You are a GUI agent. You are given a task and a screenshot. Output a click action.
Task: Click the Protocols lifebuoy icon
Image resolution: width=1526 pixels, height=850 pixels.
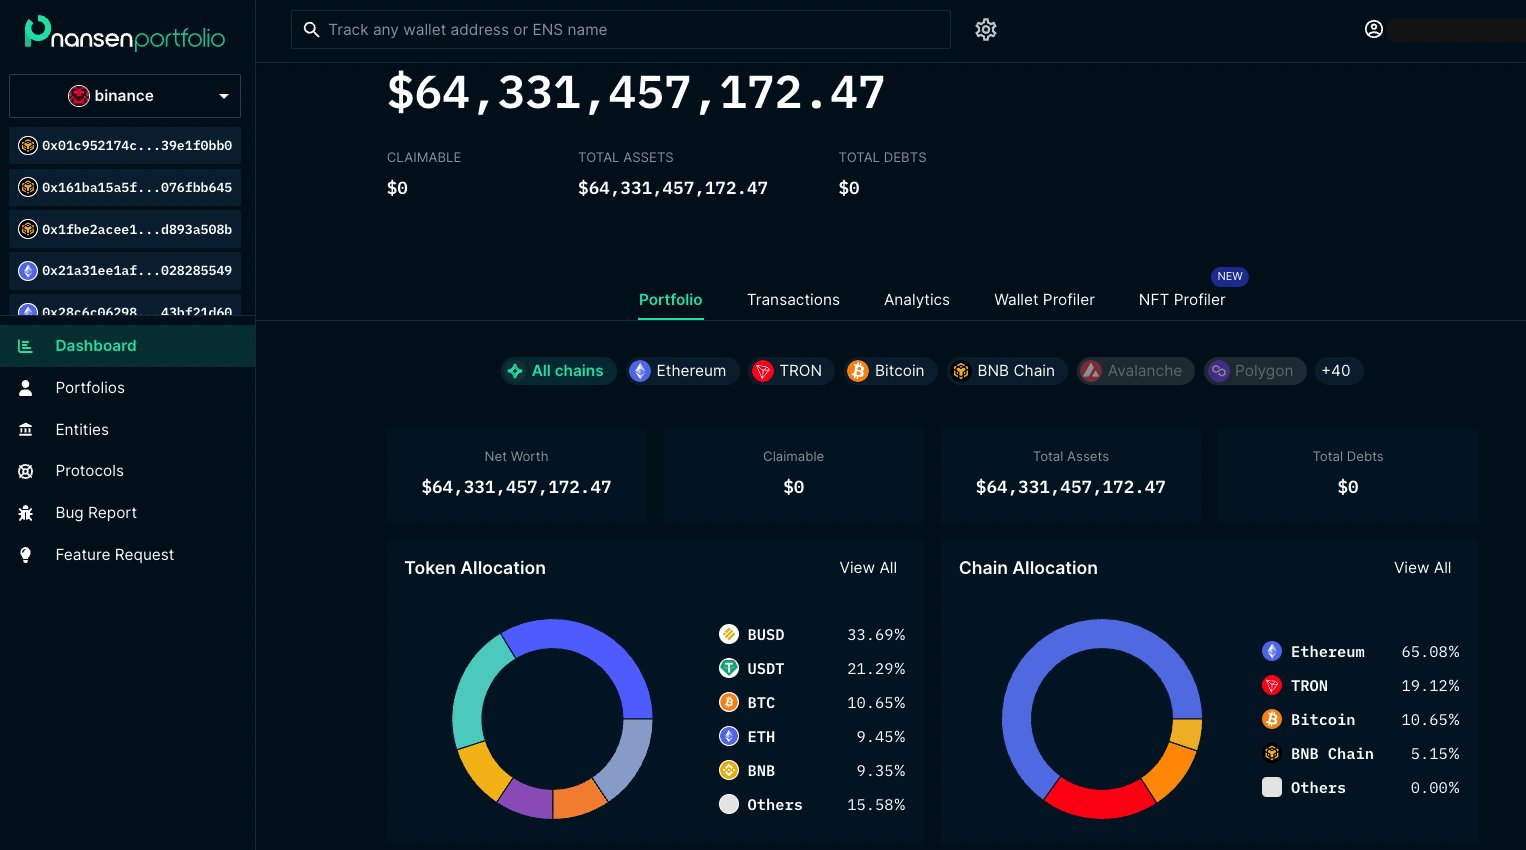26,471
